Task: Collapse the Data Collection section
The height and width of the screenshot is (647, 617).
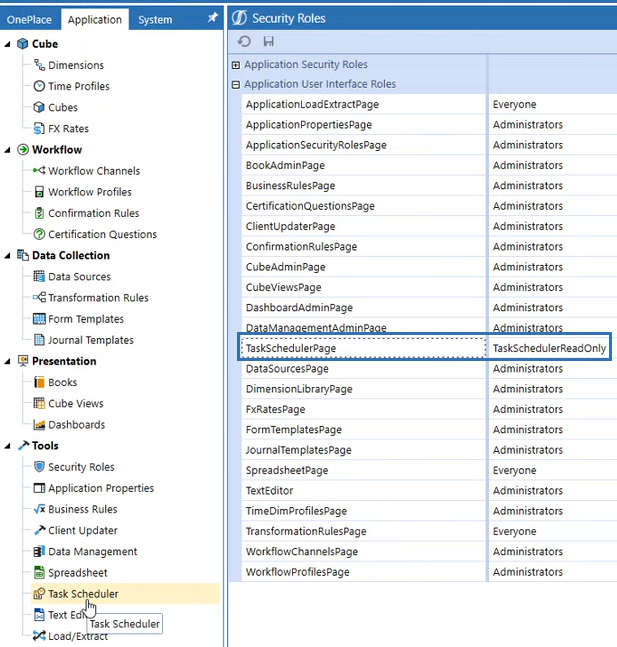Action: coord(8,256)
